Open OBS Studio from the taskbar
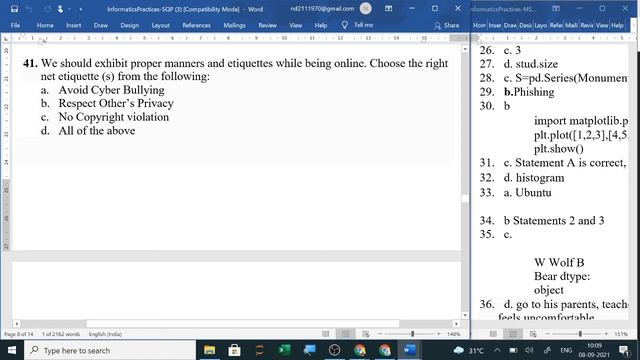 coord(334,350)
